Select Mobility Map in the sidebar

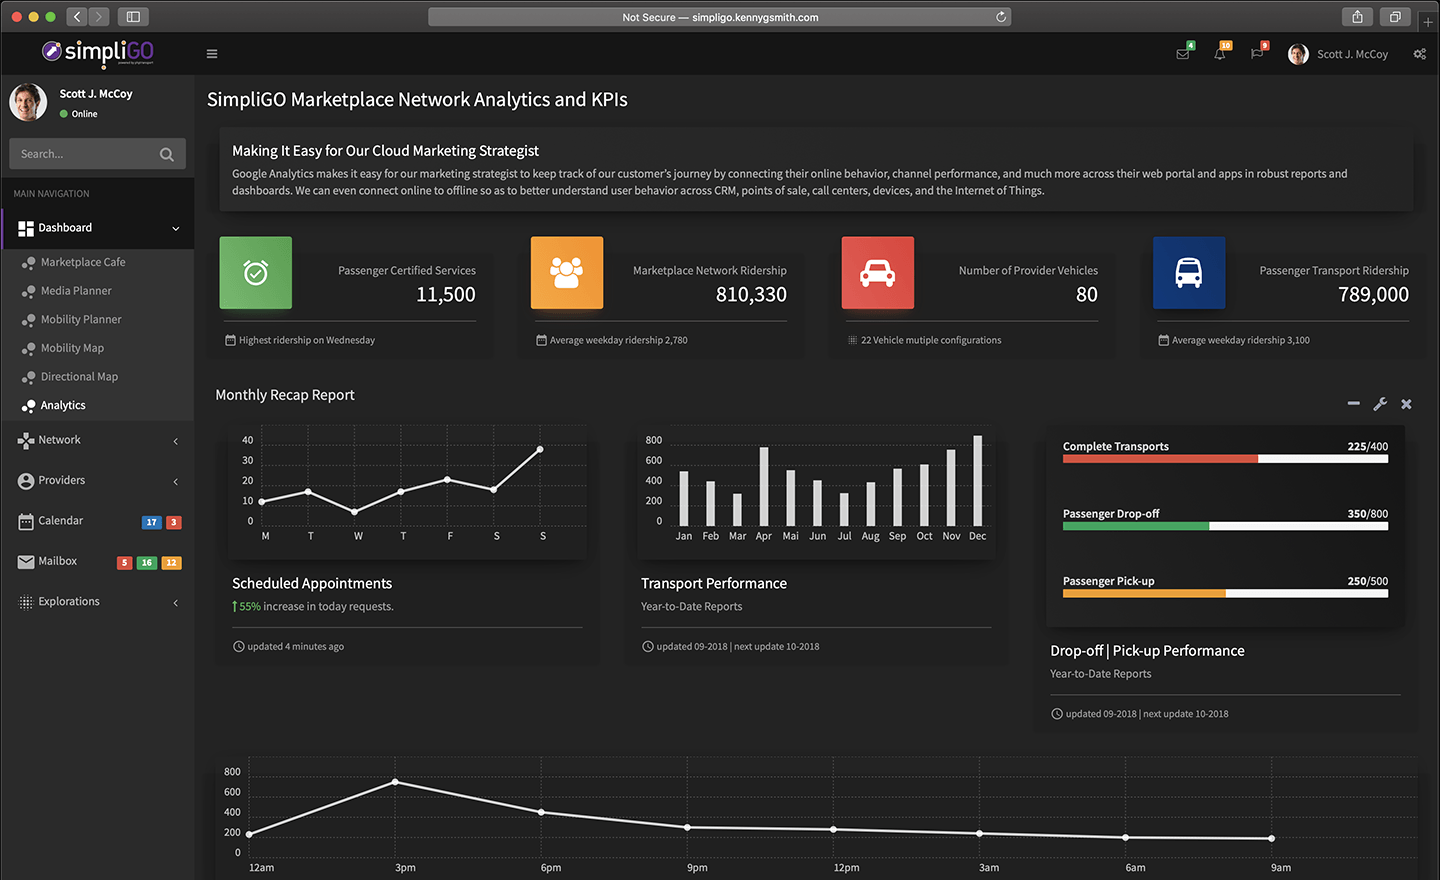(72, 348)
